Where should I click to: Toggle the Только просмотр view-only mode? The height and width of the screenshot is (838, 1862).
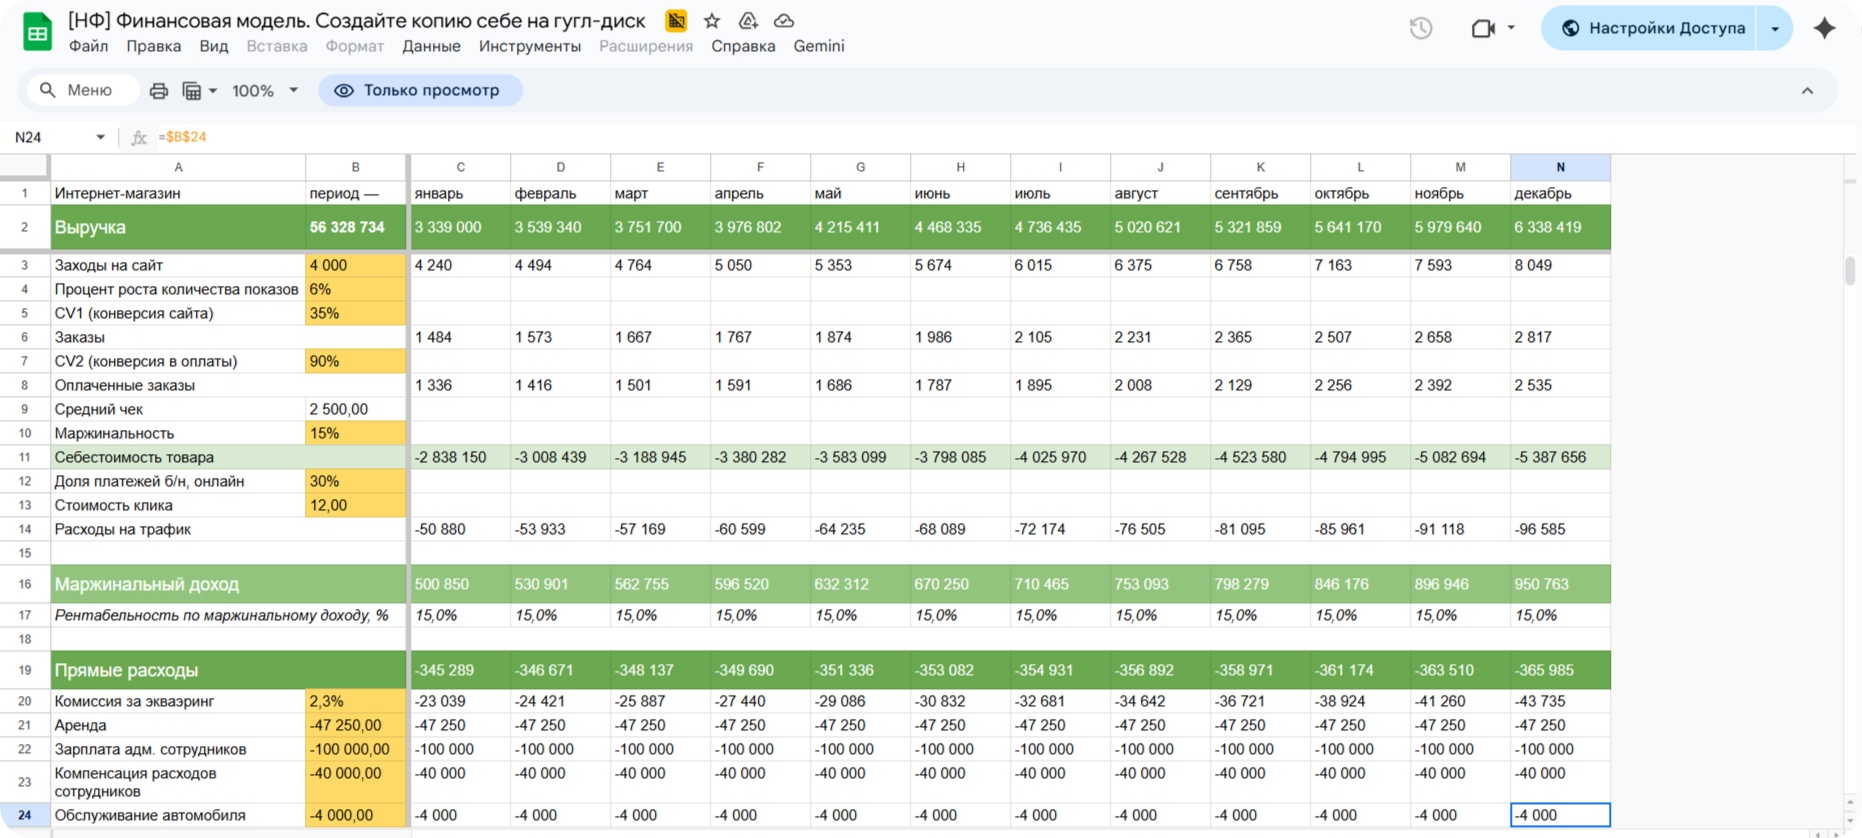pyautogui.click(x=419, y=90)
